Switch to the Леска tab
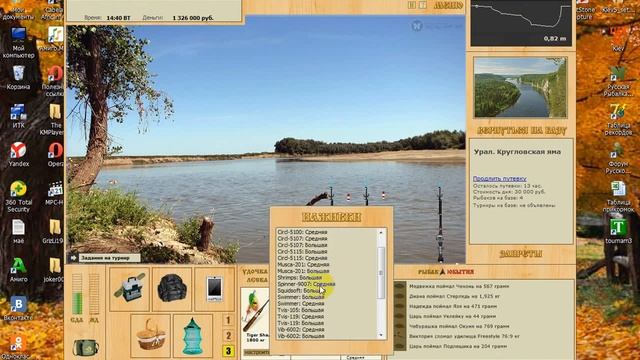The height and width of the screenshot is (360, 640). pos(257,280)
